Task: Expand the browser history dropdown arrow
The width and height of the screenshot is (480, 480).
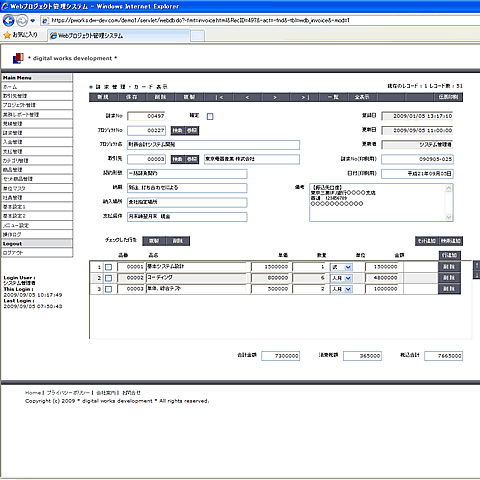Action: click(x=32, y=21)
